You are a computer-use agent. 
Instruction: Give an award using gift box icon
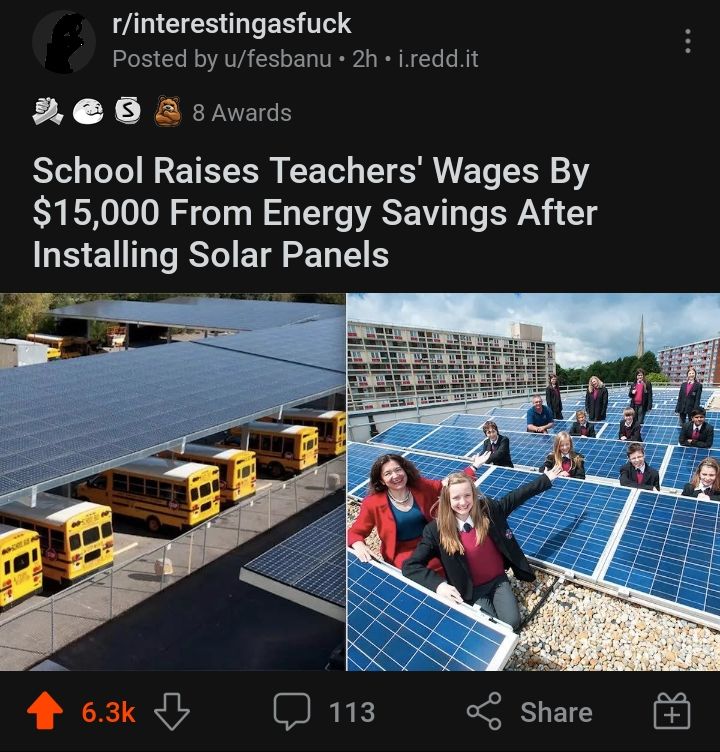[x=672, y=711]
